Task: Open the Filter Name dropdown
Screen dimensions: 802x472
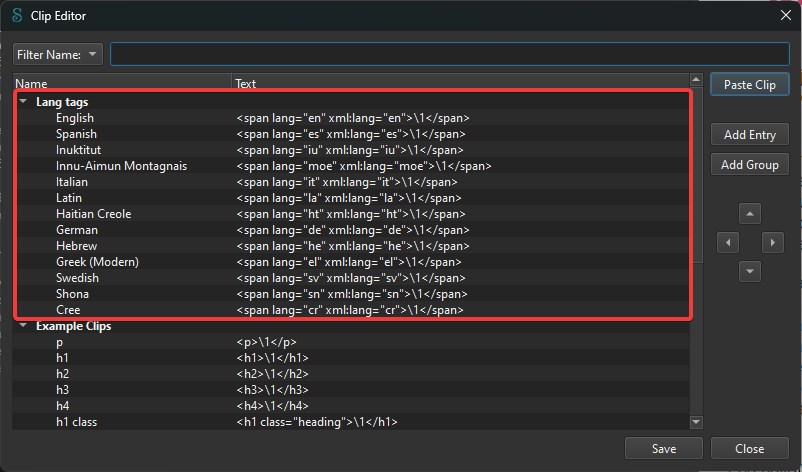Action: click(58, 54)
